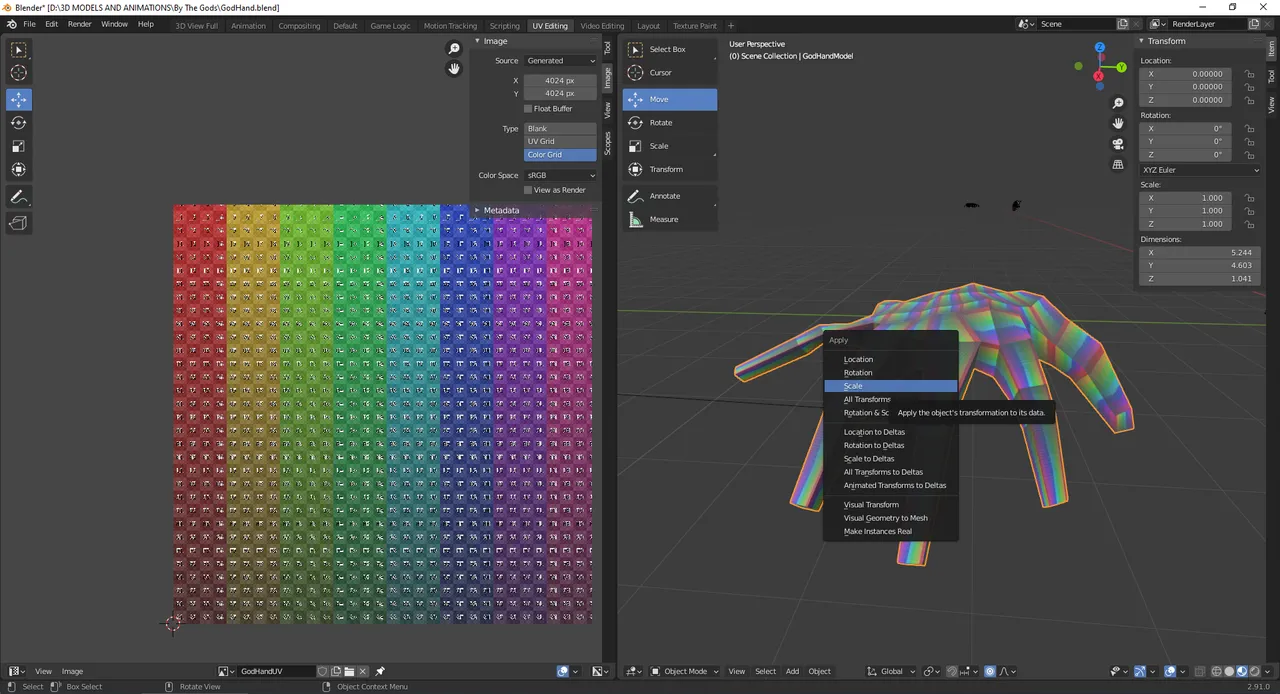Toggle the lock for Location X
This screenshot has width=1280, height=694.
[1249, 74]
